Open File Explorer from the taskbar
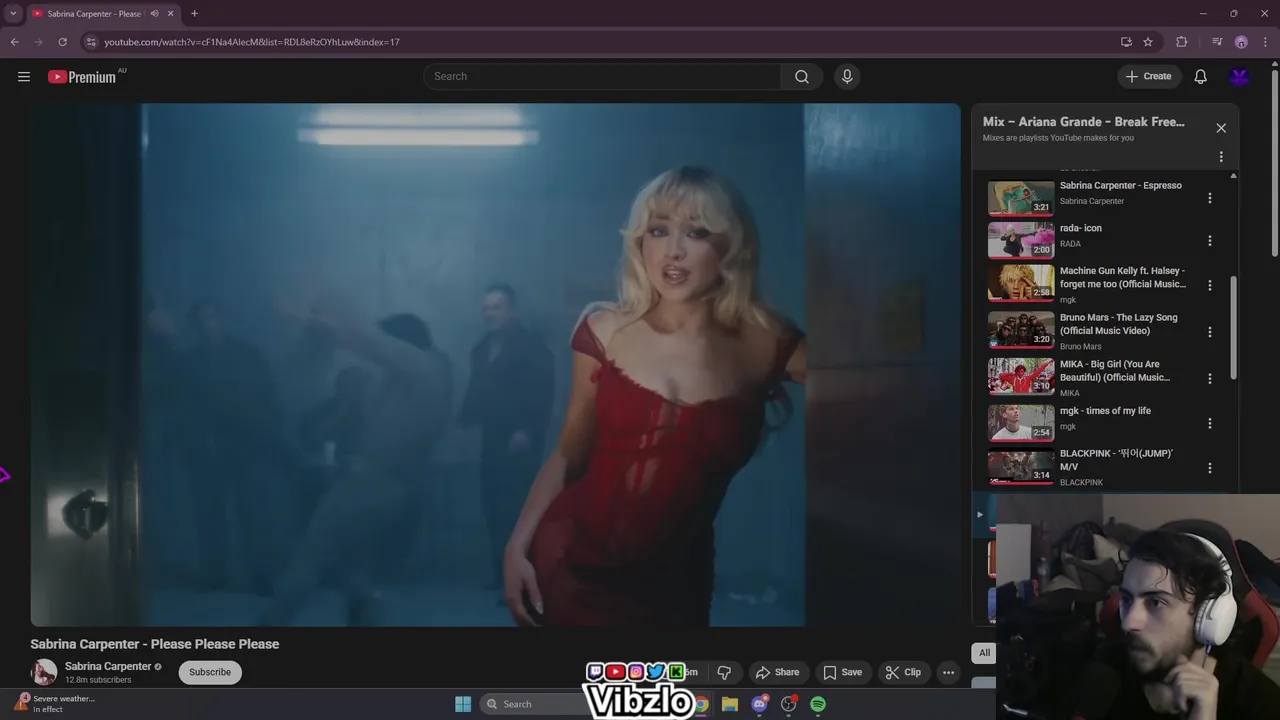Screen dimensions: 1280x720 pyautogui.click(x=730, y=704)
